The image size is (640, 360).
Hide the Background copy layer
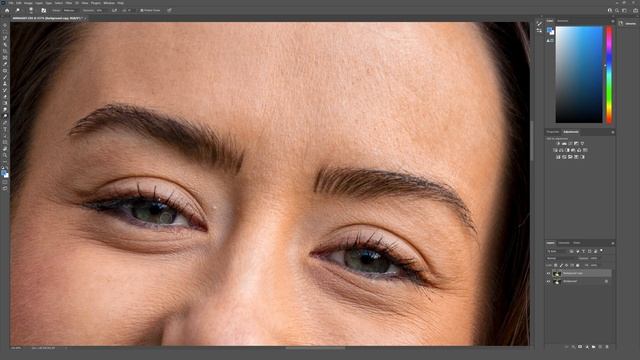coord(548,273)
